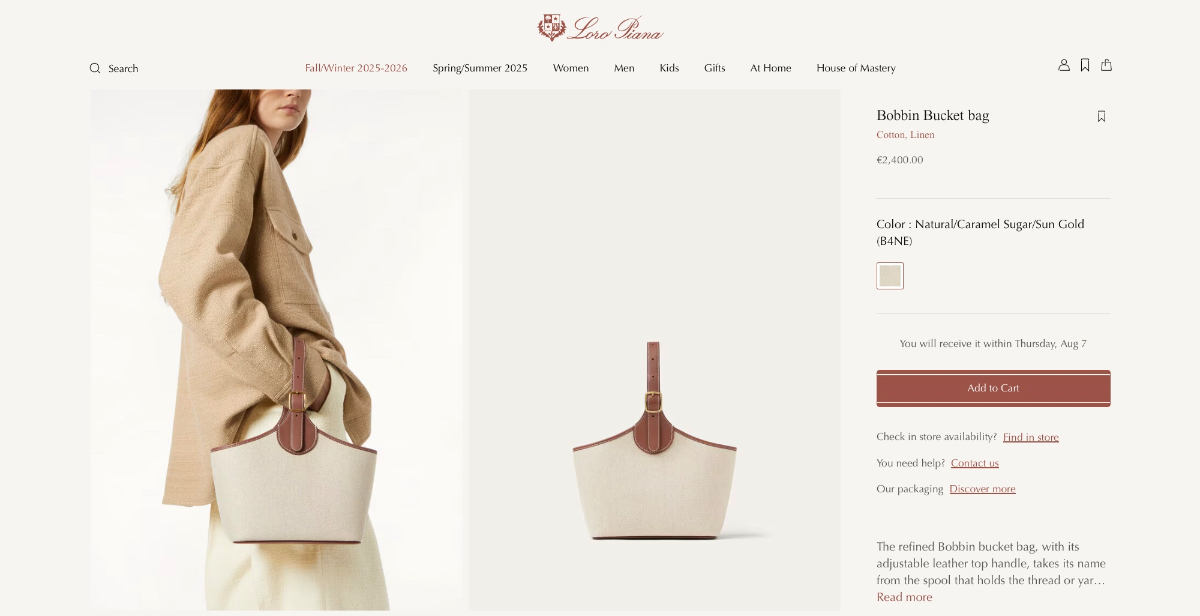Open the standalone bag product image
This screenshot has height=616, width=1200.
pyautogui.click(x=655, y=350)
